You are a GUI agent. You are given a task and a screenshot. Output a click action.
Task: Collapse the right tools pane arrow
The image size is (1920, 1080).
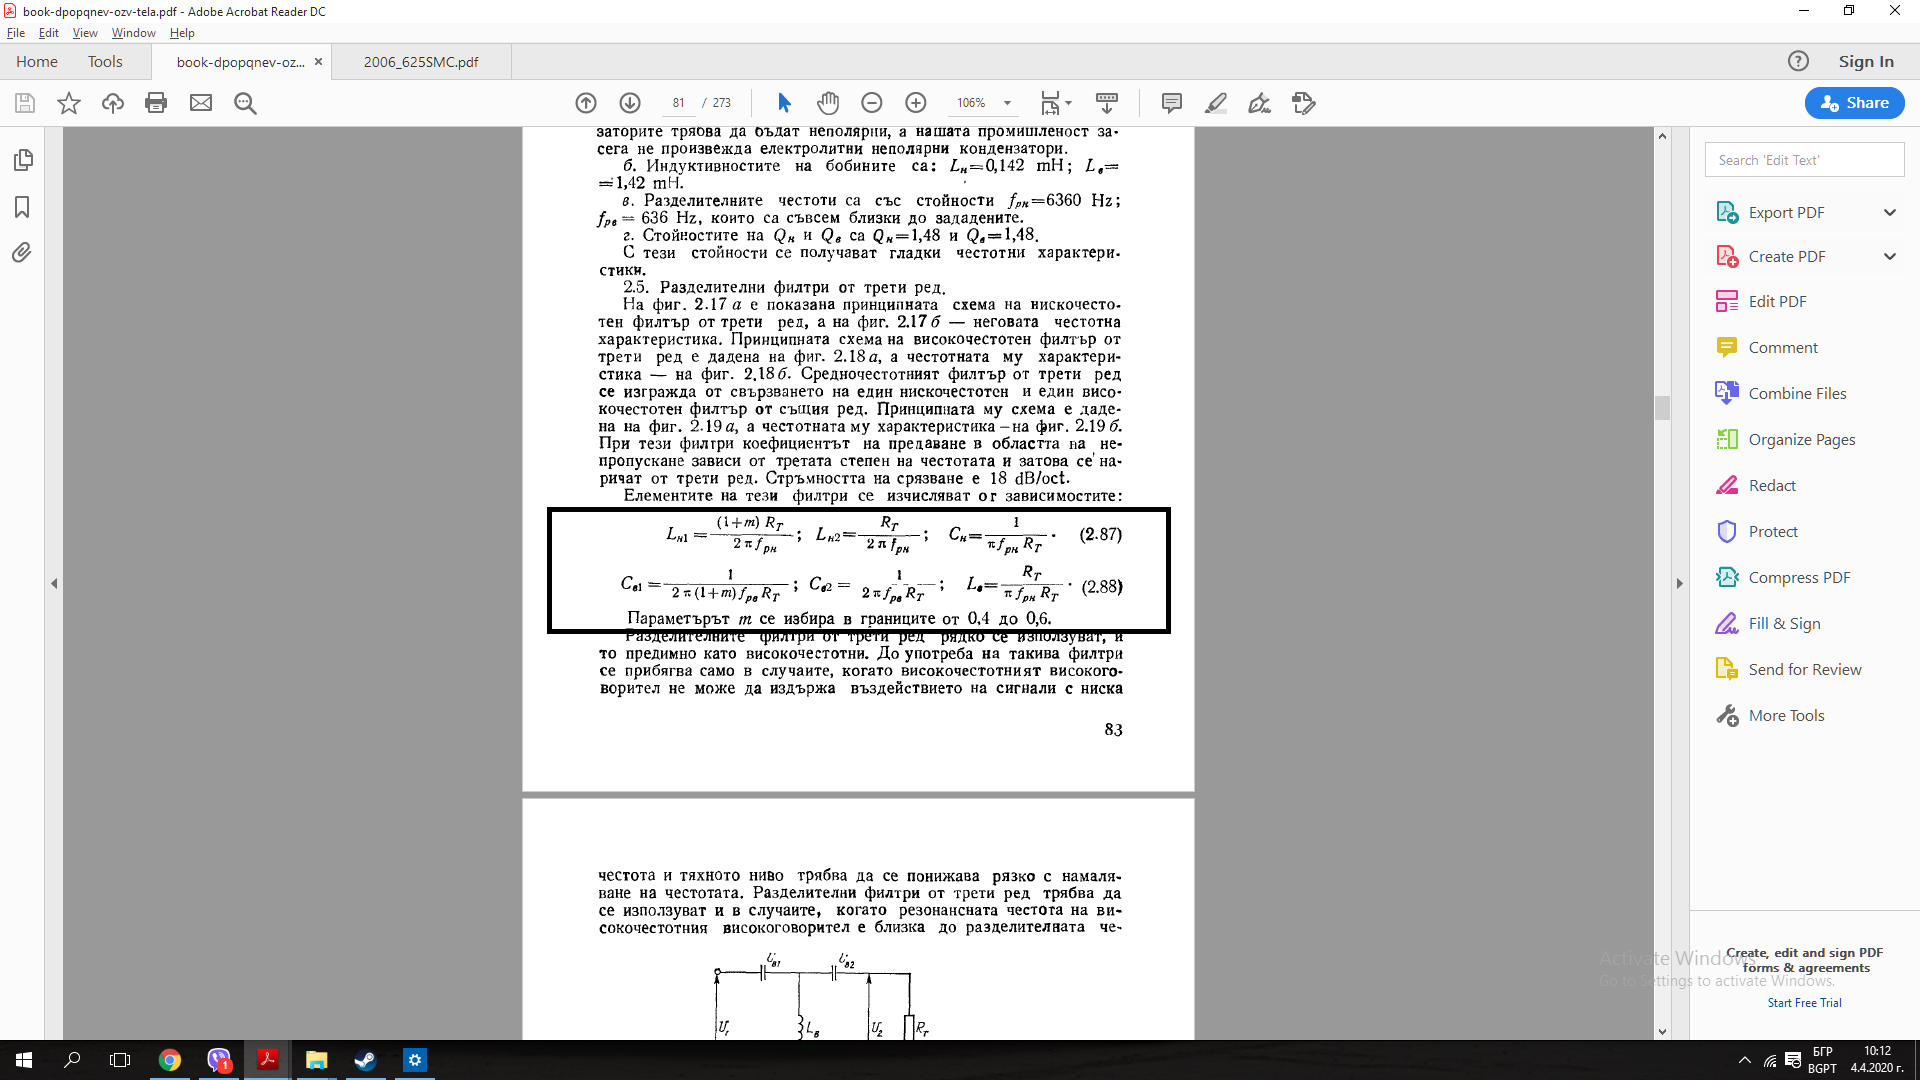tap(1679, 583)
